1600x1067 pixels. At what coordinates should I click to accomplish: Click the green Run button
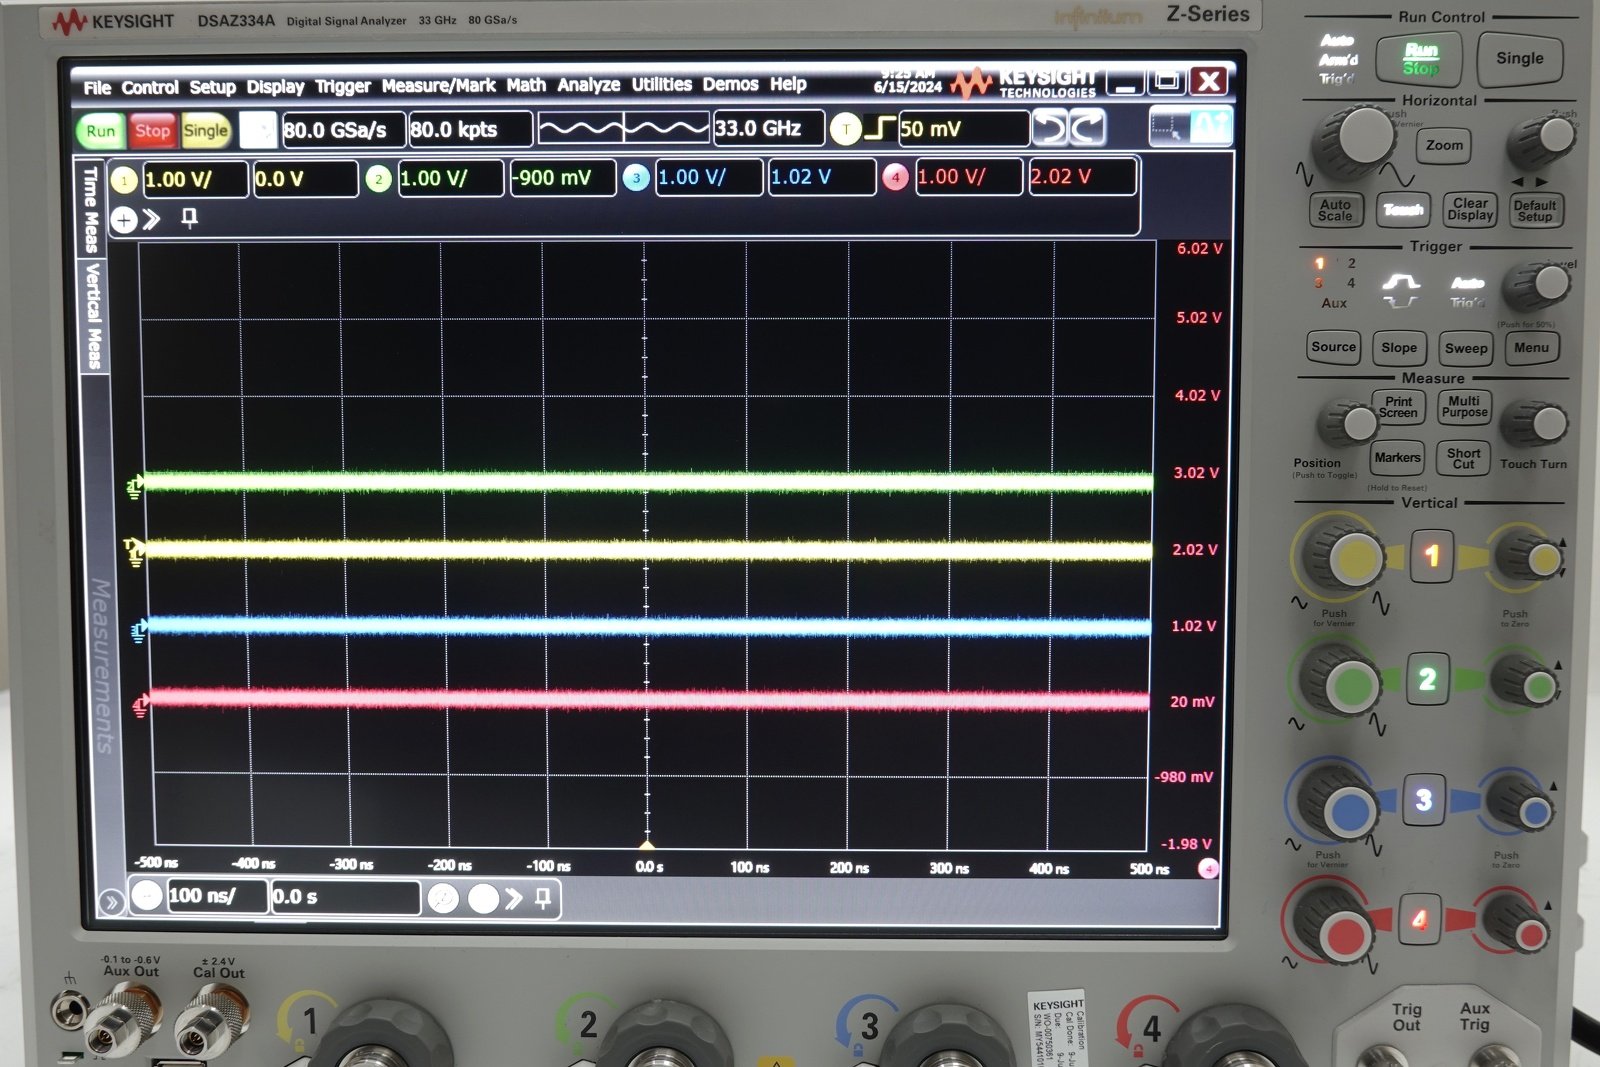(101, 131)
